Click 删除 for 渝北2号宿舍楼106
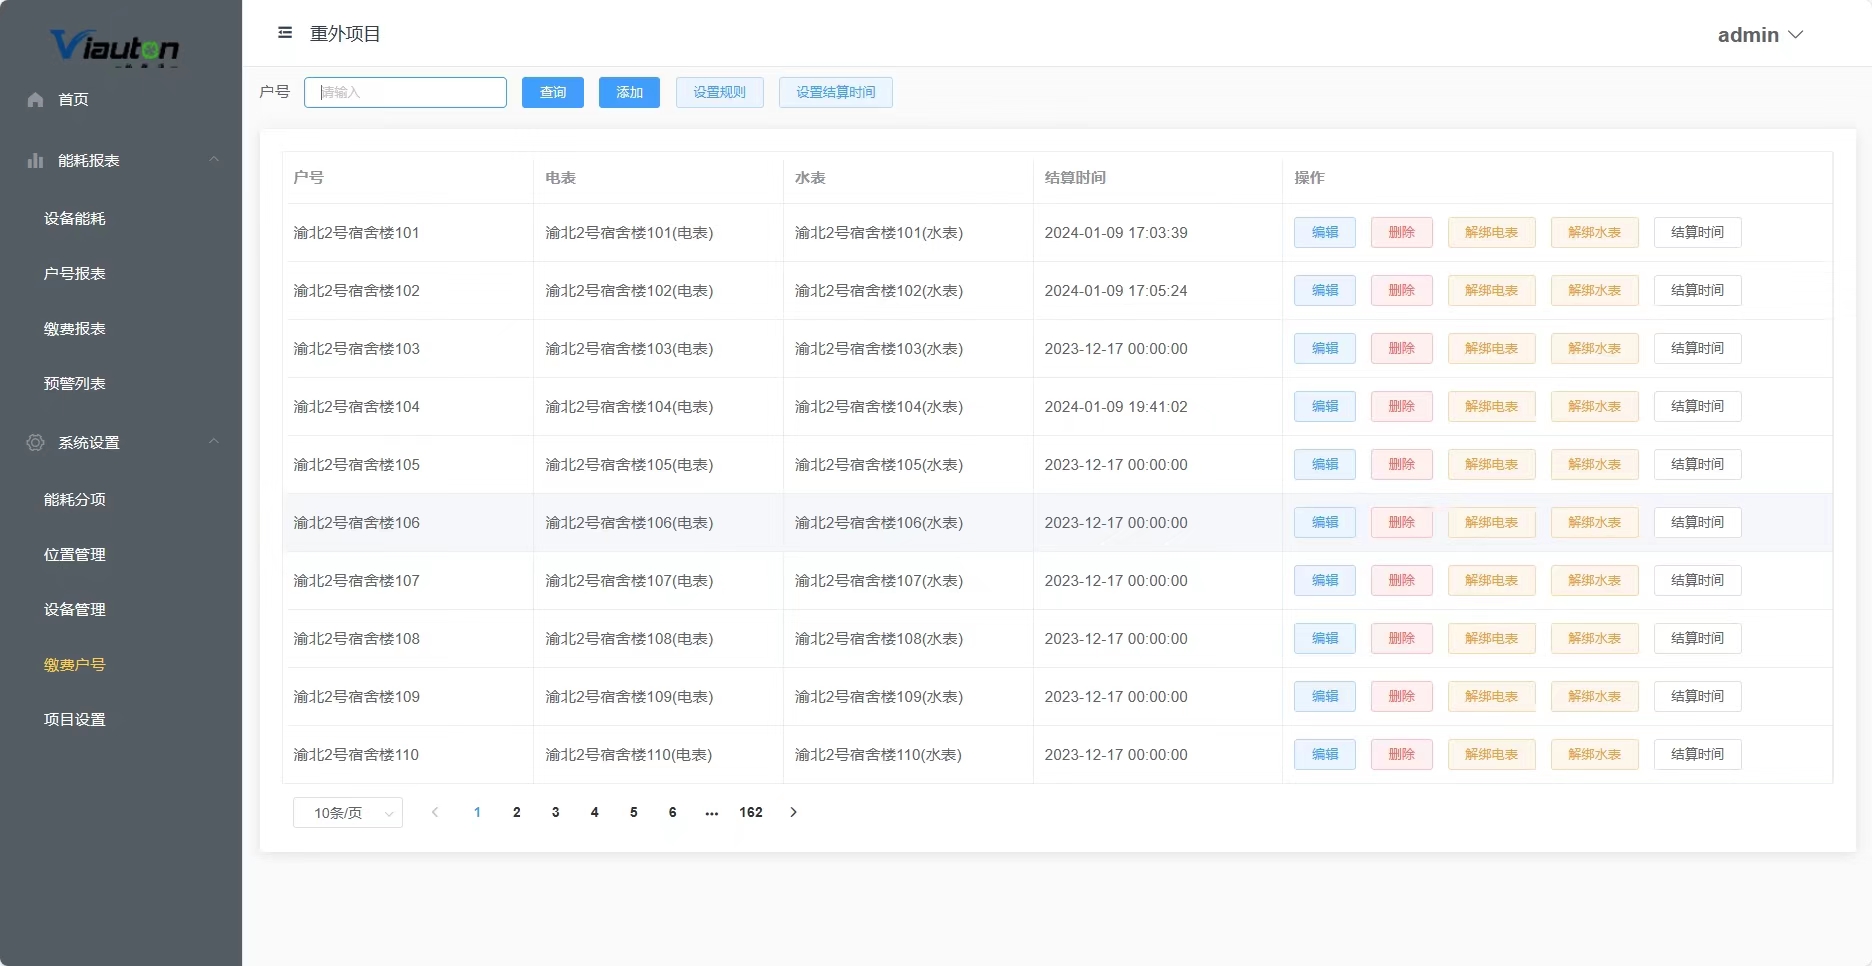The height and width of the screenshot is (966, 1872). click(1402, 522)
